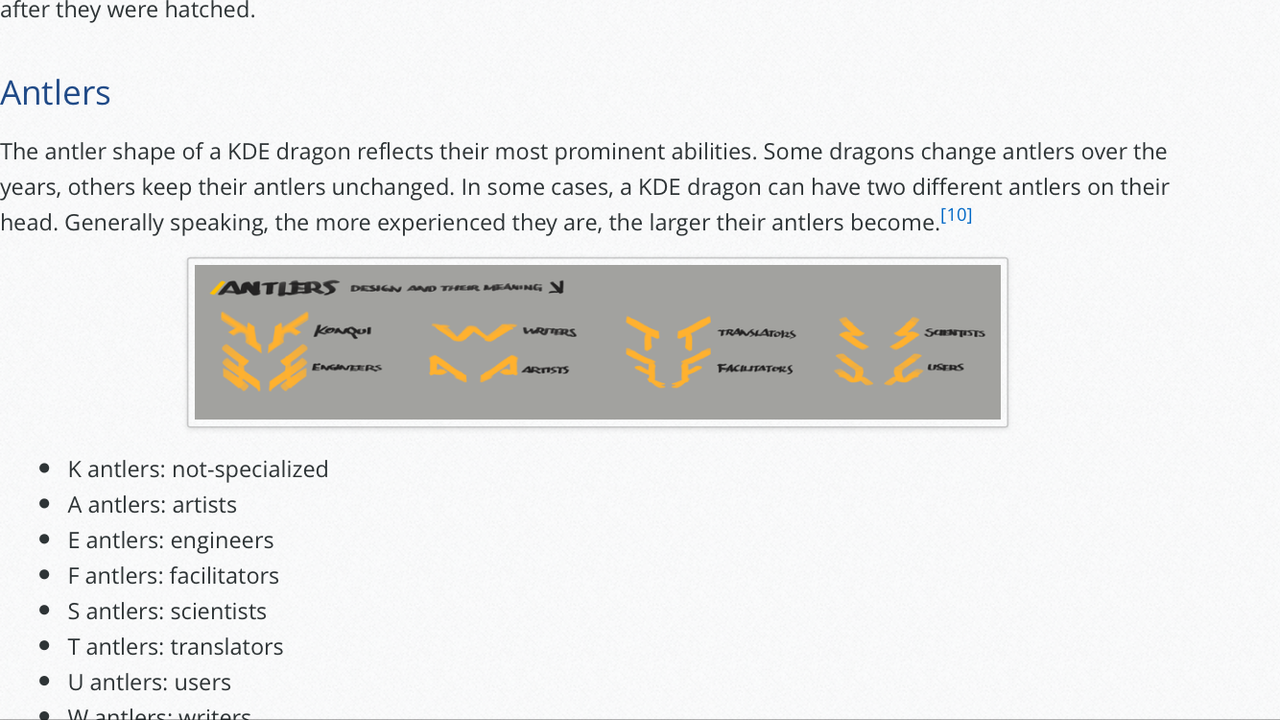Screen dimensions: 1280x720
Task: Click the Users U-shaped antlers icon
Action: click(x=878, y=369)
